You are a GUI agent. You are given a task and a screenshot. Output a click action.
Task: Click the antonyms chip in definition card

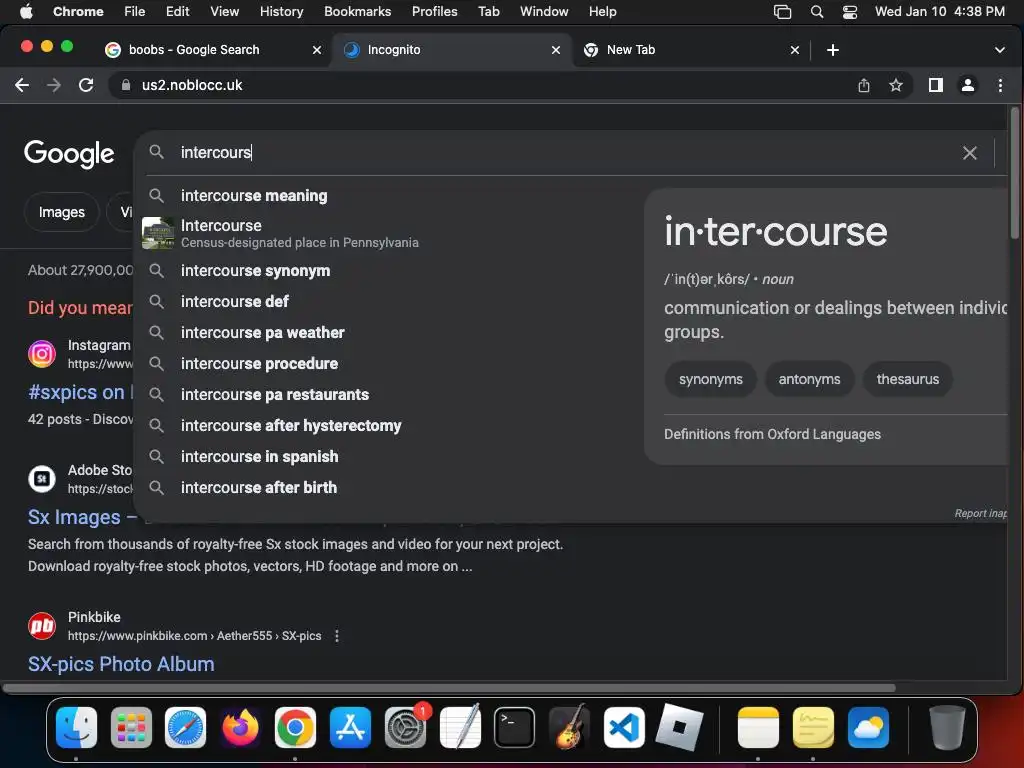tap(809, 379)
